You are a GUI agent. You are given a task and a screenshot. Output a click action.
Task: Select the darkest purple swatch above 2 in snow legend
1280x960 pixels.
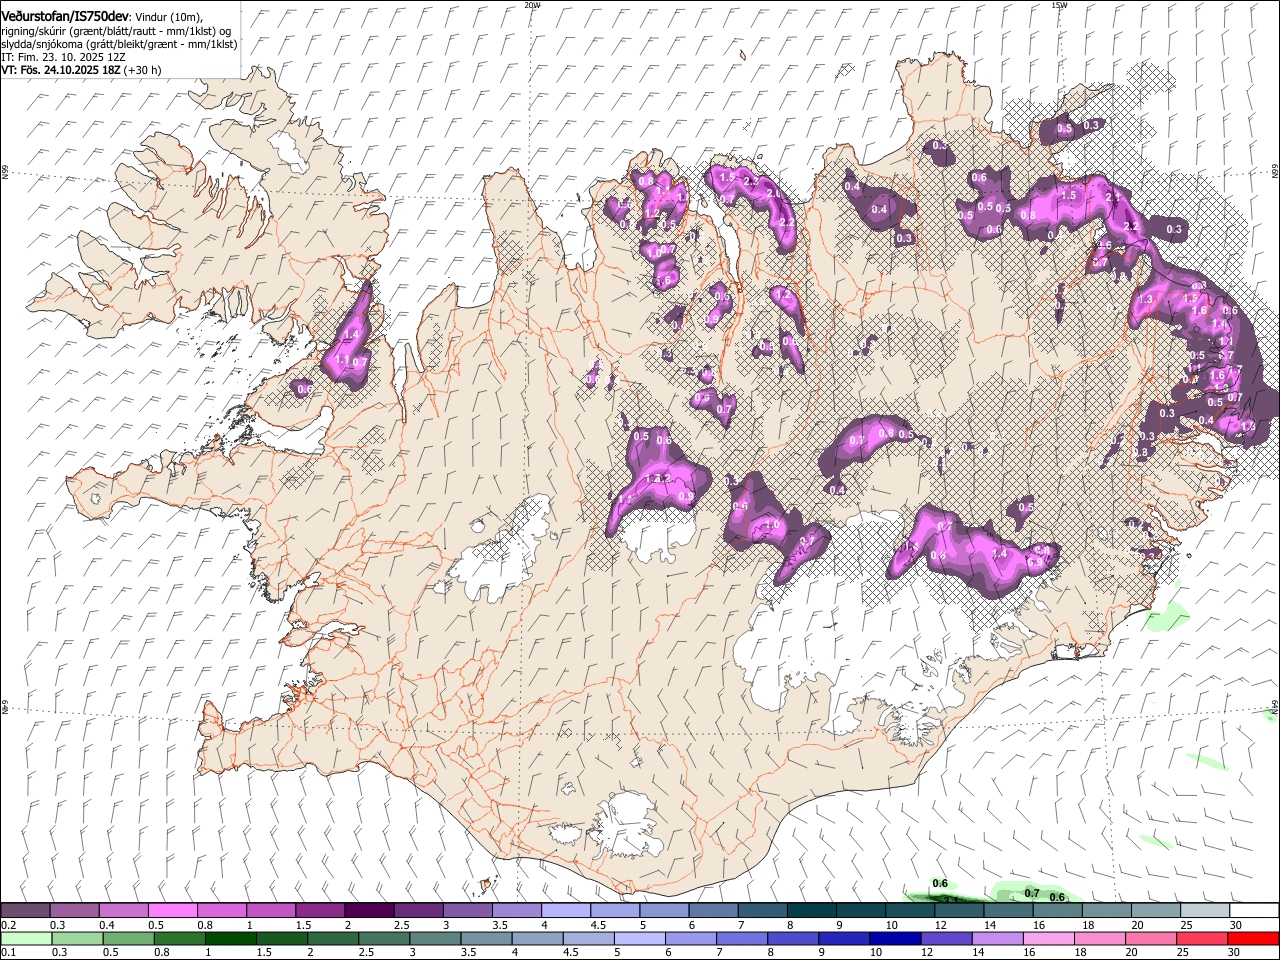point(369,911)
